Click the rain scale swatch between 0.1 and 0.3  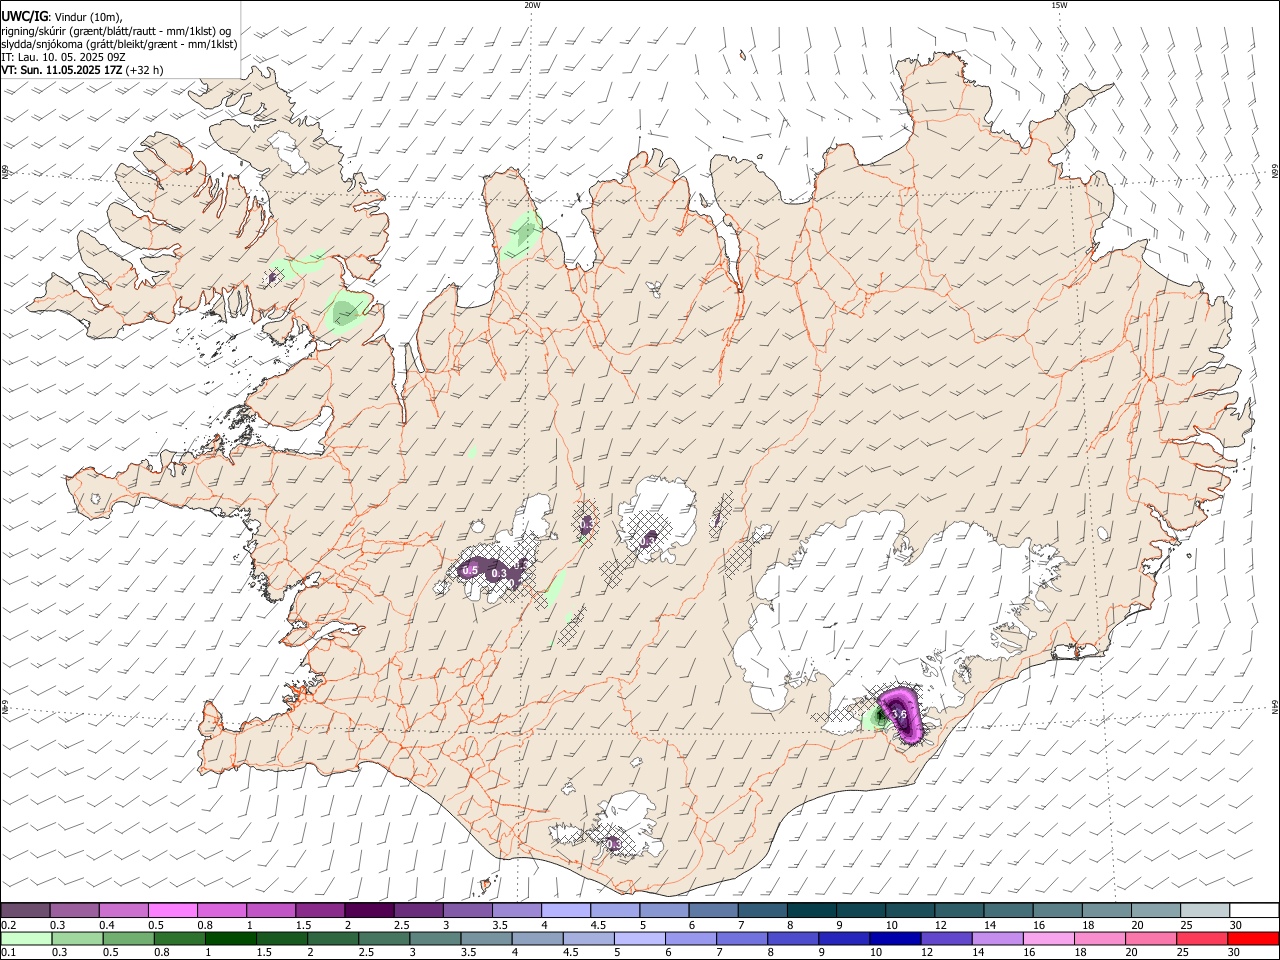[x=25, y=939]
